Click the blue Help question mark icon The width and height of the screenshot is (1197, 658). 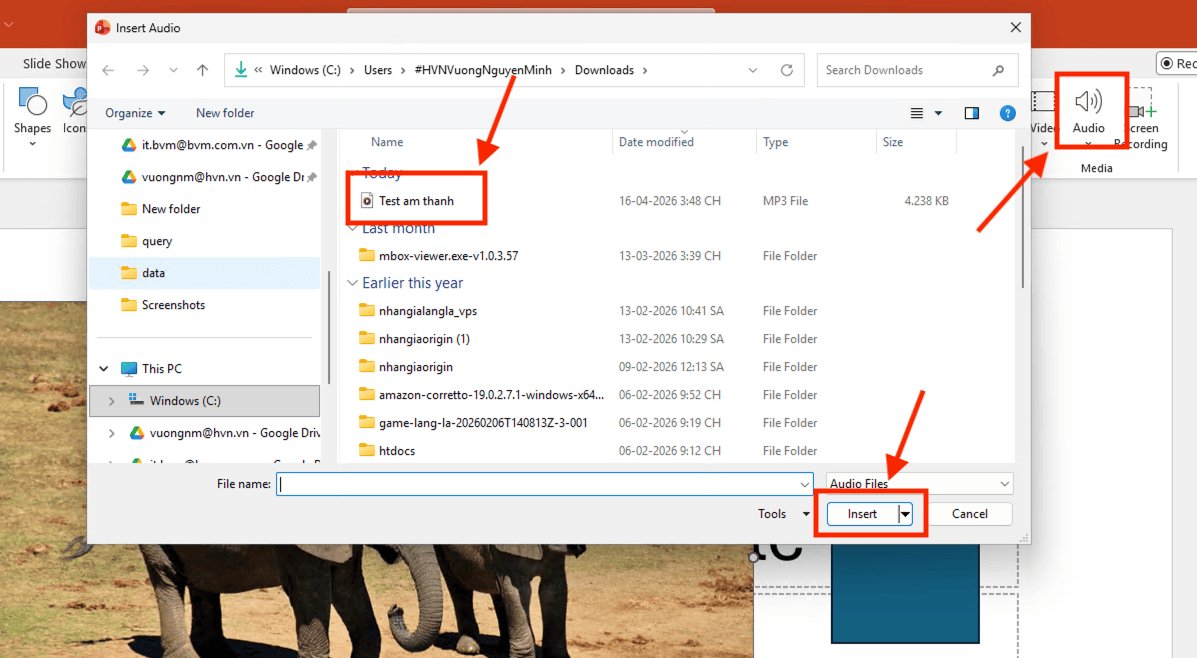(x=1008, y=113)
